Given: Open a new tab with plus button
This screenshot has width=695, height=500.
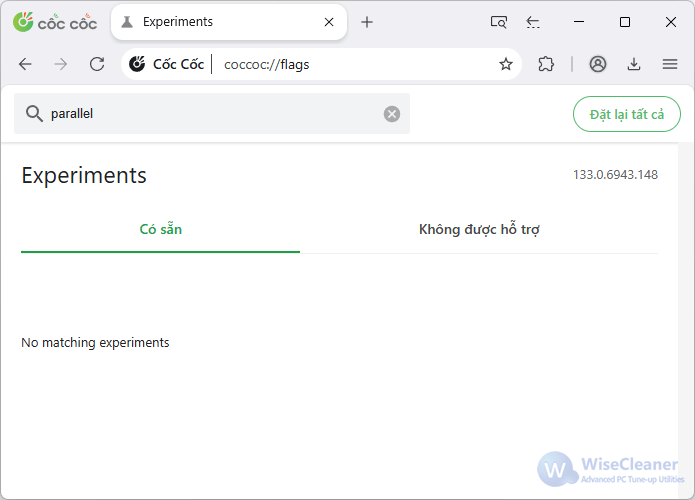Looking at the screenshot, I should click(367, 22).
